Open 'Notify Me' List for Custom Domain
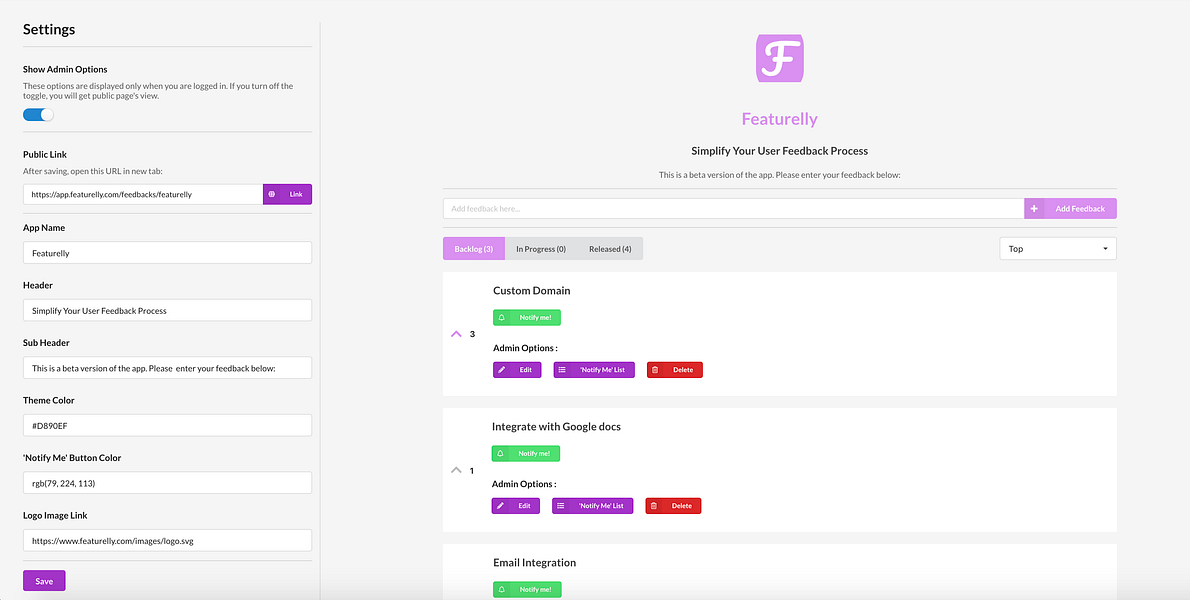This screenshot has height=600, width=1190. click(594, 370)
